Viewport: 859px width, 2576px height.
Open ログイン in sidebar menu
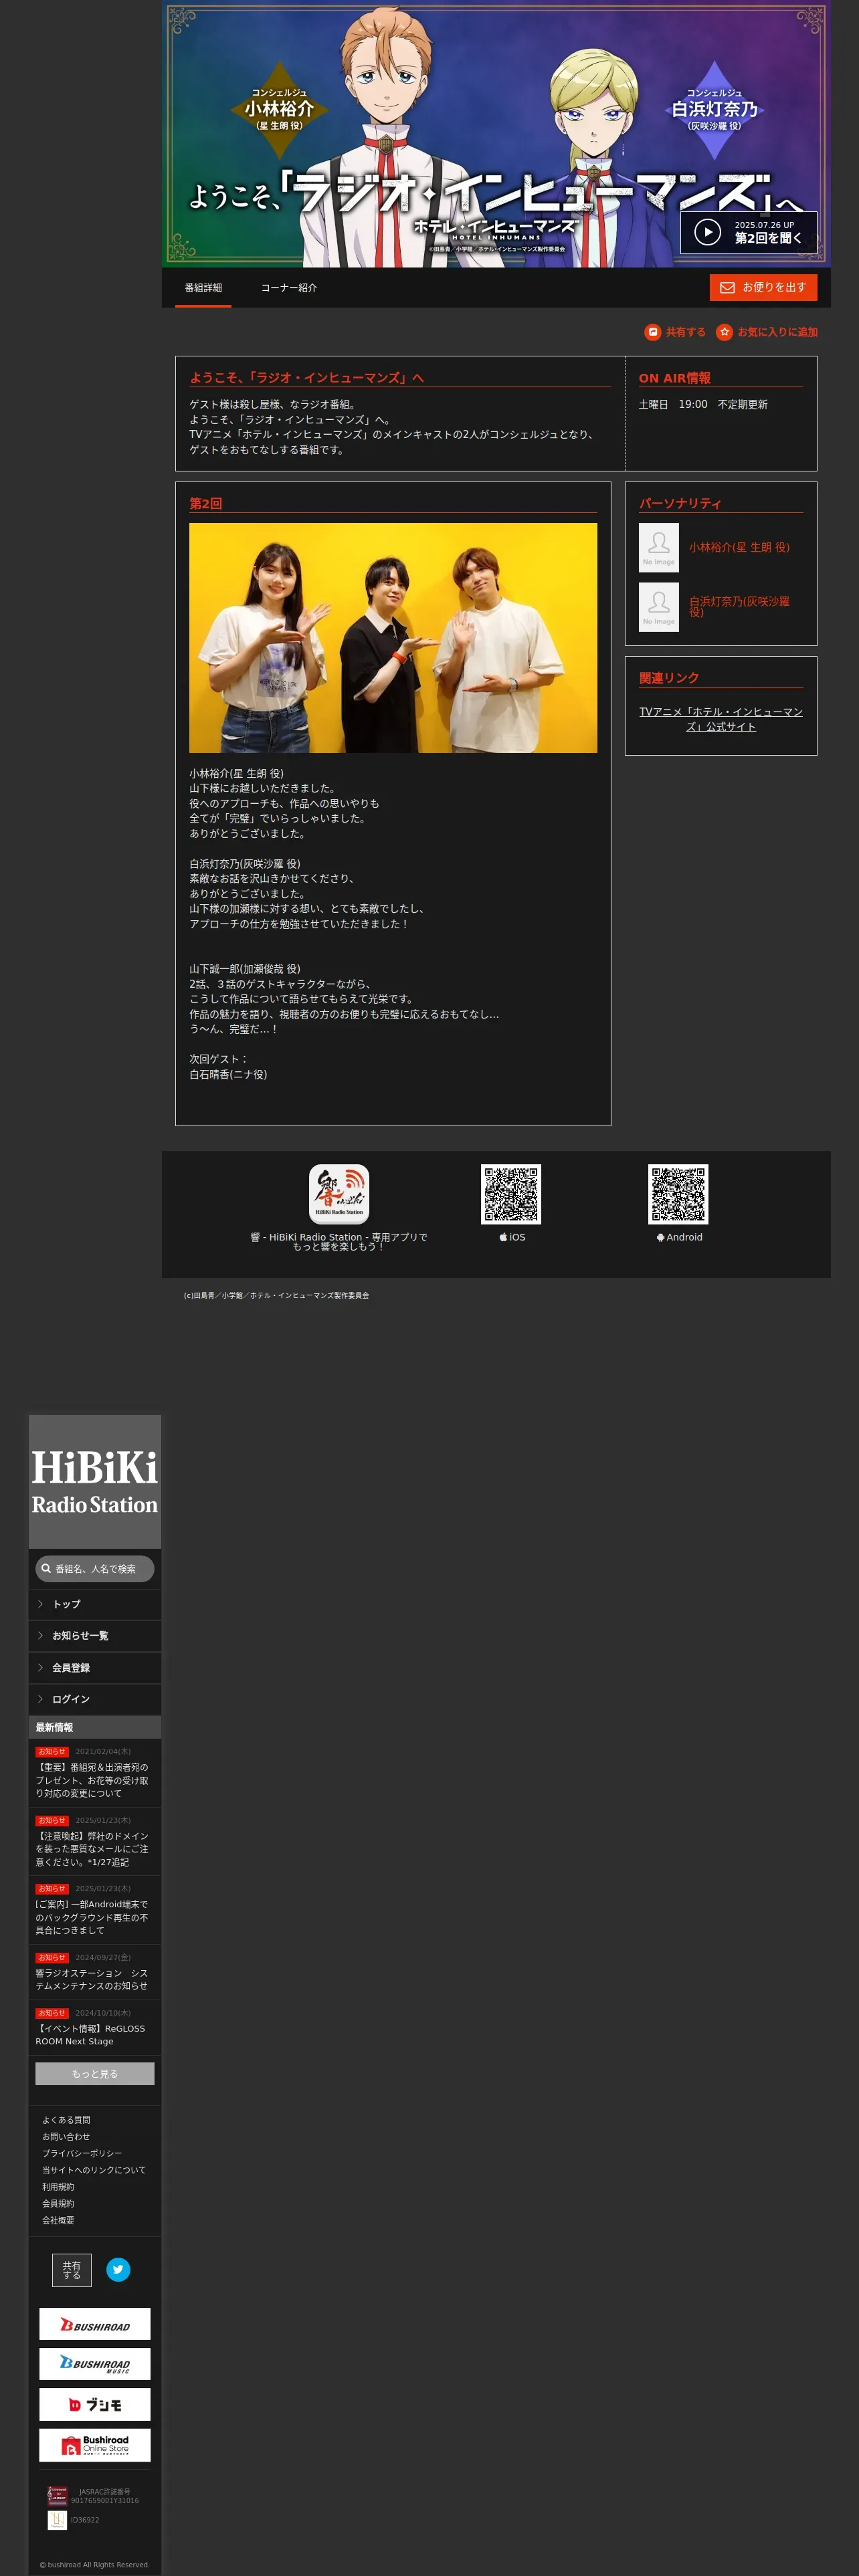[95, 1699]
